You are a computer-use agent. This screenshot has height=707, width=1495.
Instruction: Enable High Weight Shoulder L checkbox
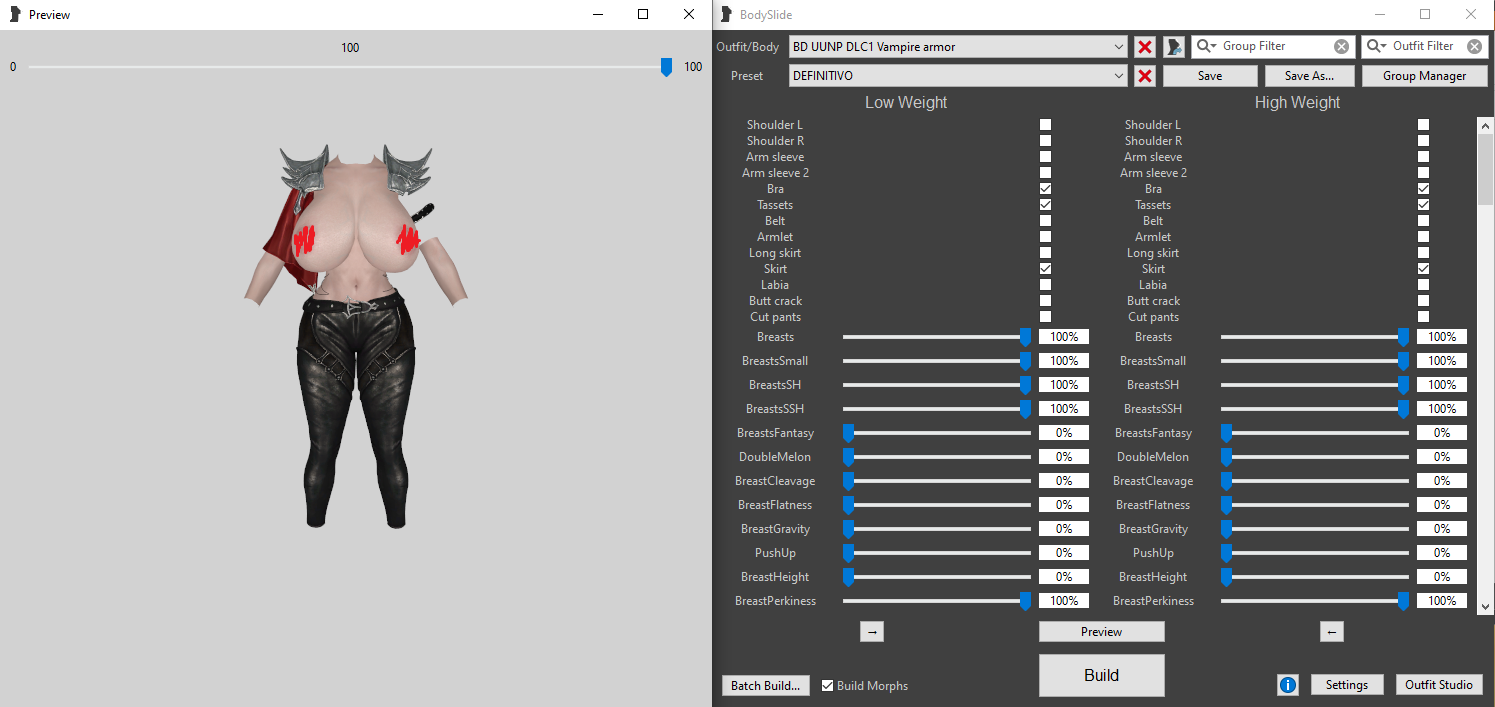(x=1423, y=125)
